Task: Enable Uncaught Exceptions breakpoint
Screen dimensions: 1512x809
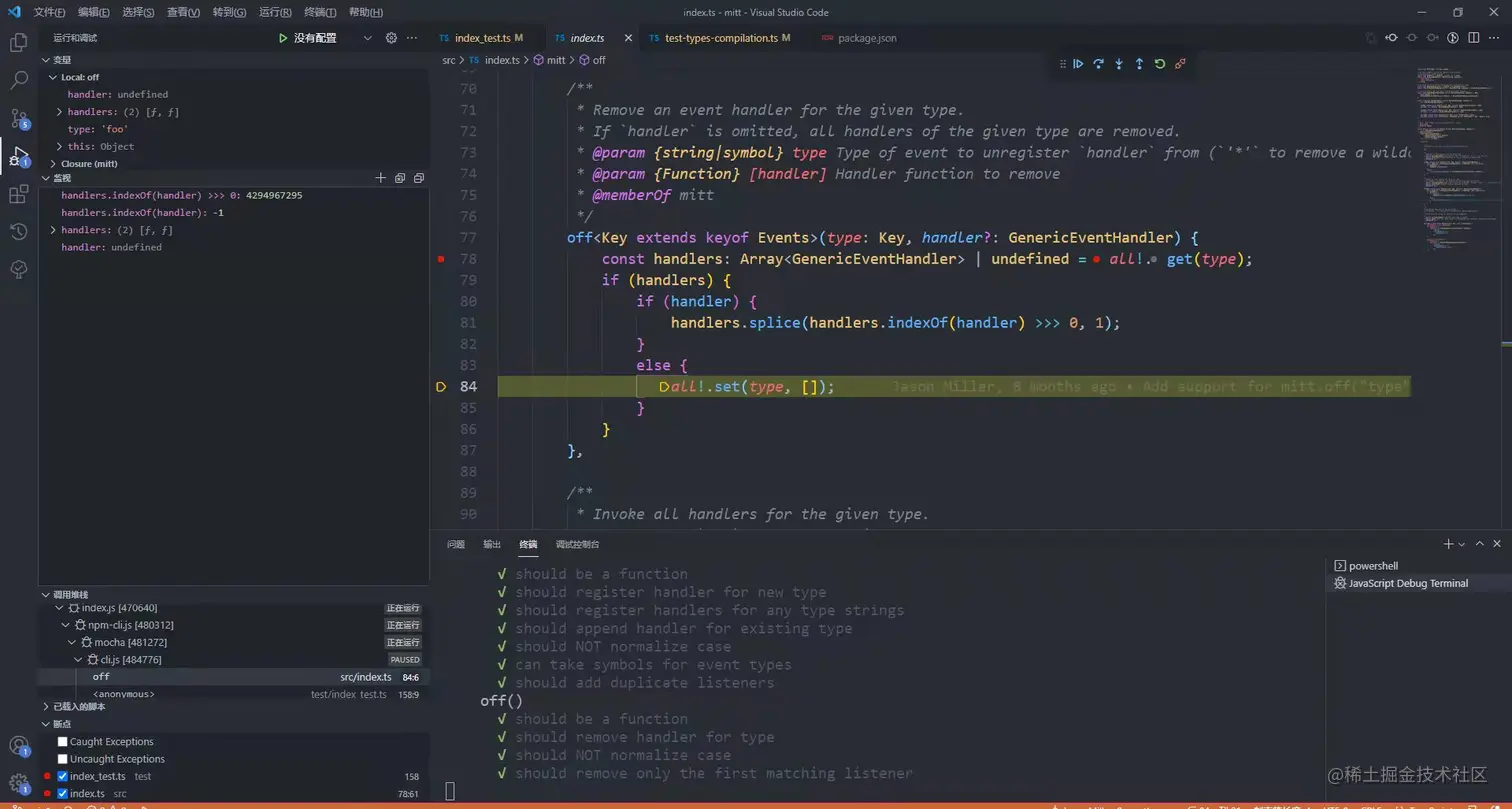Action: [63, 759]
